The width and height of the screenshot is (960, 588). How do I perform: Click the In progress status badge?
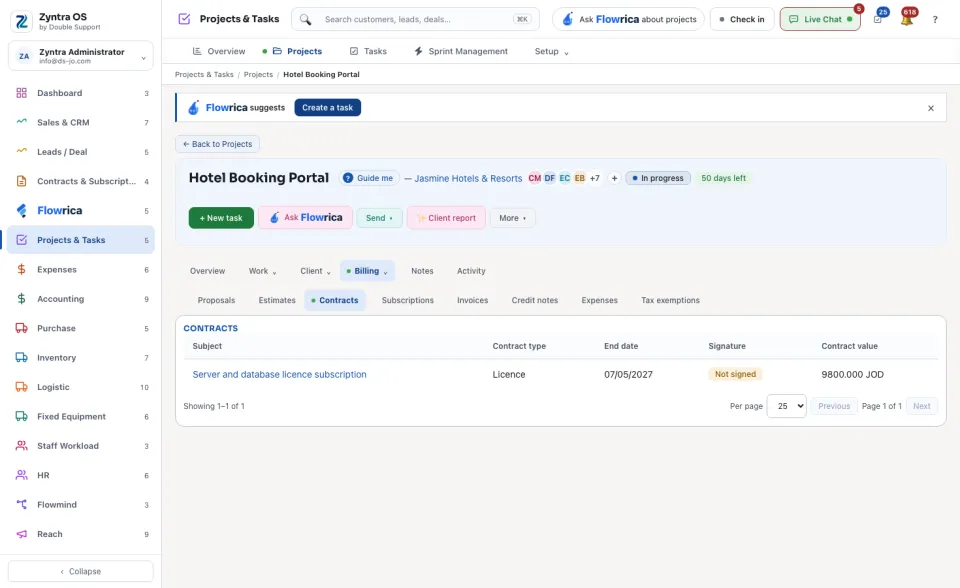(x=658, y=178)
